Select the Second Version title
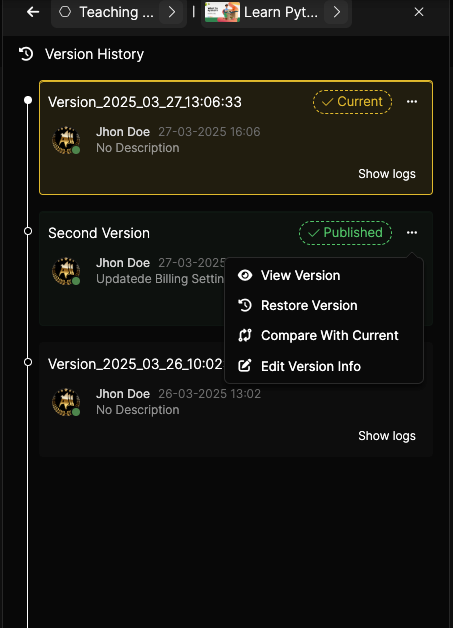 (x=99, y=233)
